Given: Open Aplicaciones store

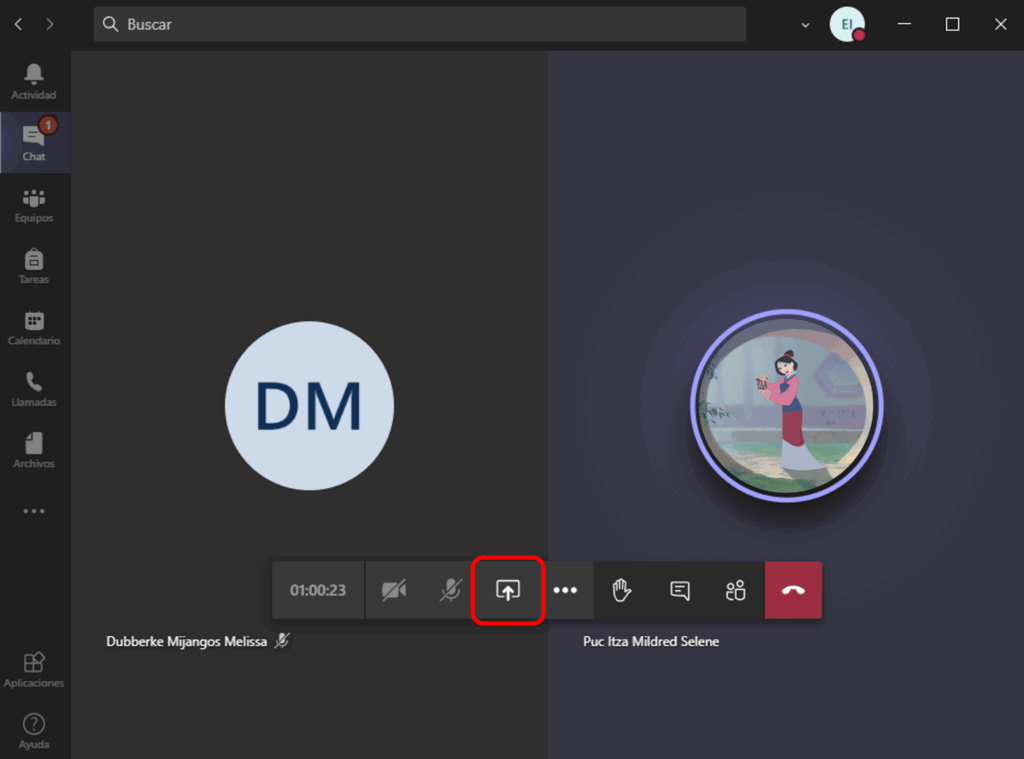Looking at the screenshot, I should (x=34, y=670).
